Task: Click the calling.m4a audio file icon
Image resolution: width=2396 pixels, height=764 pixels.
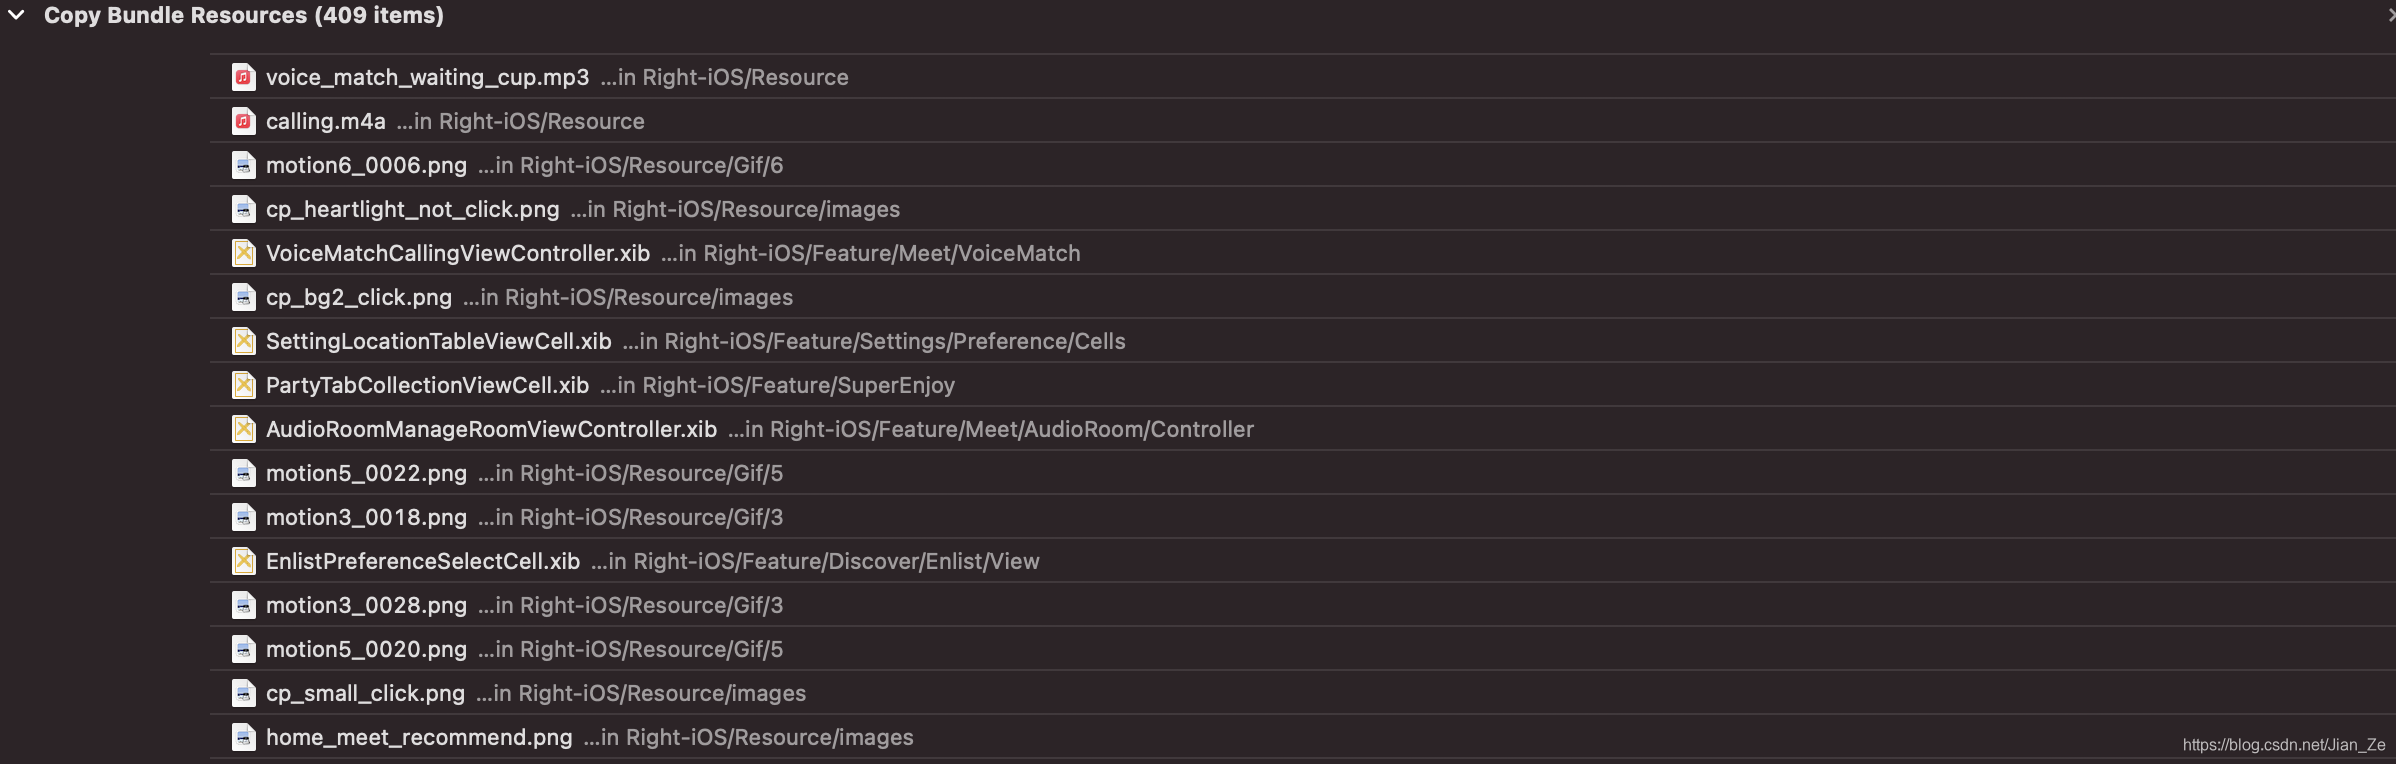Action: tap(244, 121)
